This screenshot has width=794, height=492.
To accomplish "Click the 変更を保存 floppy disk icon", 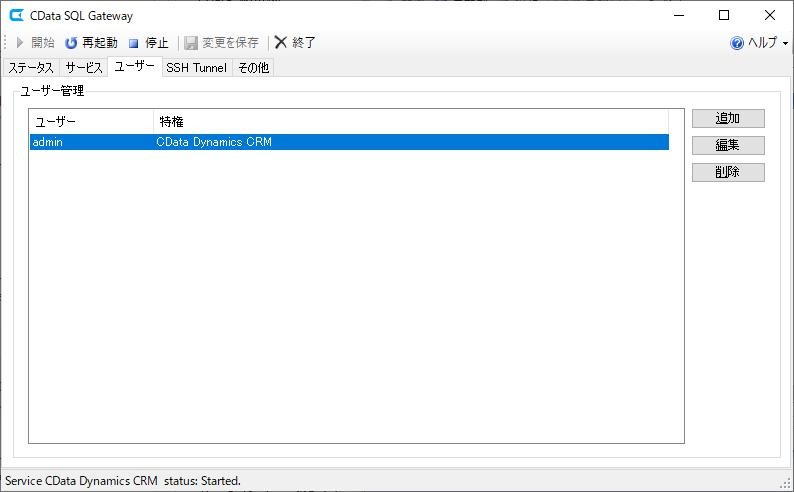I will tap(191, 43).
